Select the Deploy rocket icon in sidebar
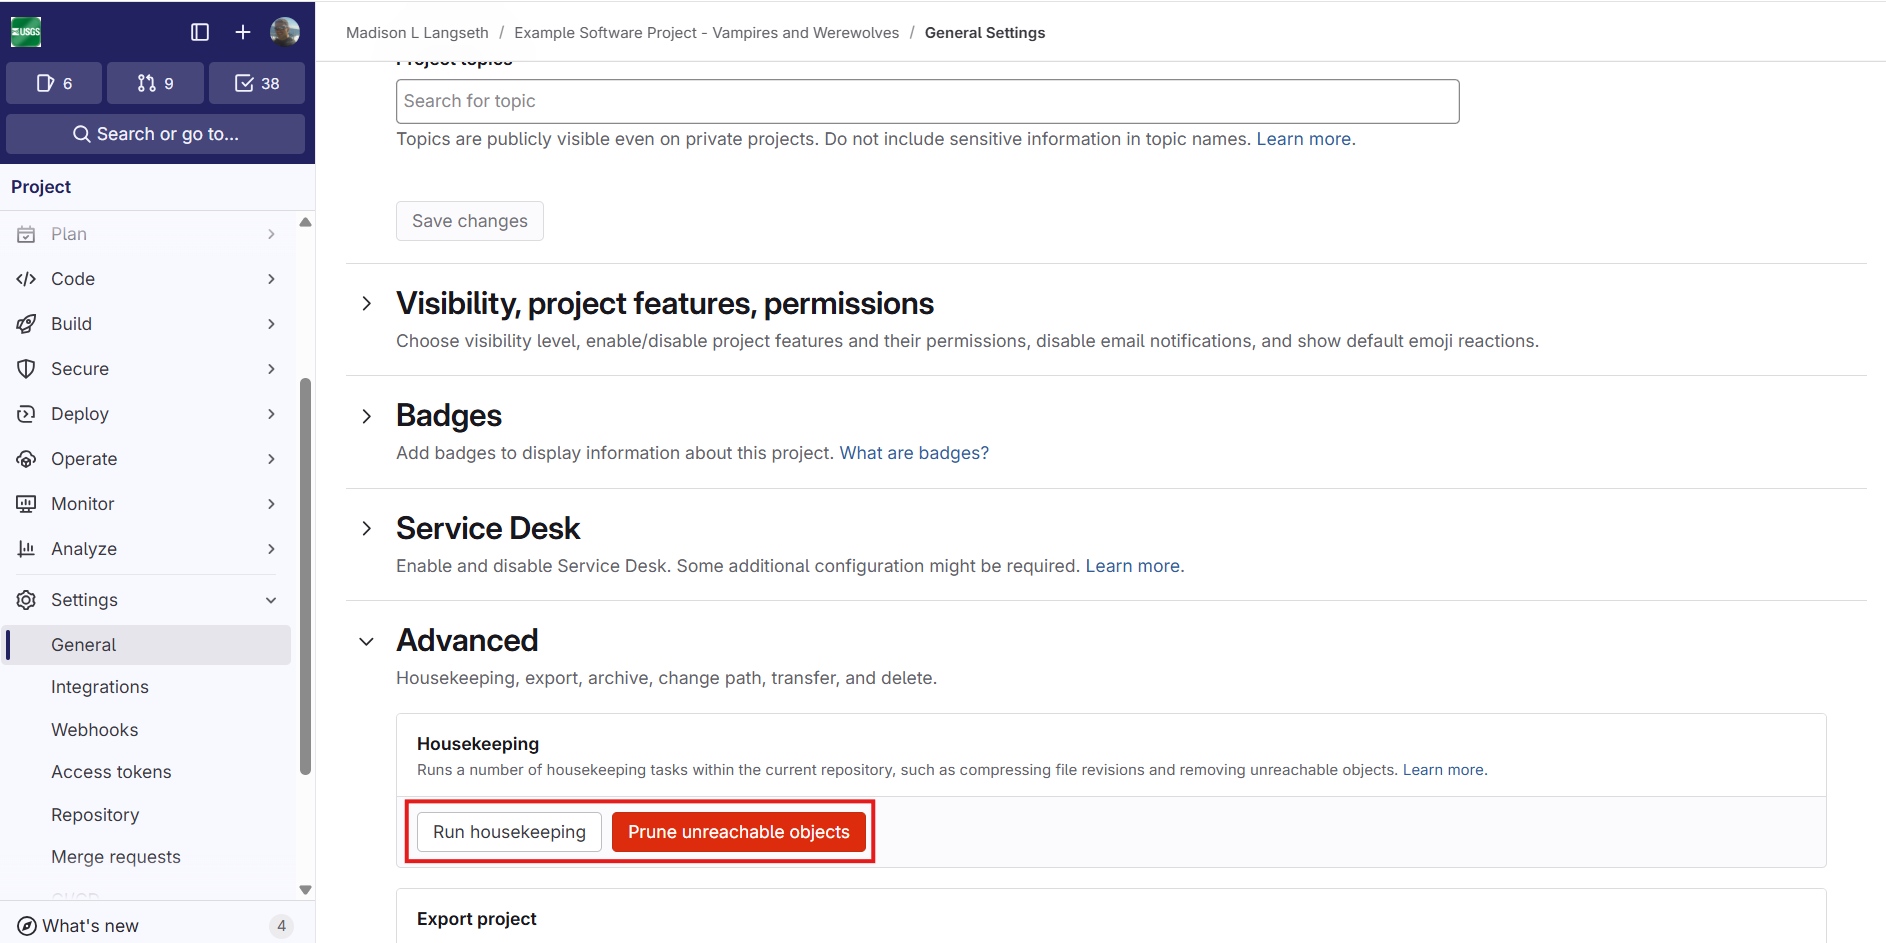The image size is (1886, 943). pos(27,413)
